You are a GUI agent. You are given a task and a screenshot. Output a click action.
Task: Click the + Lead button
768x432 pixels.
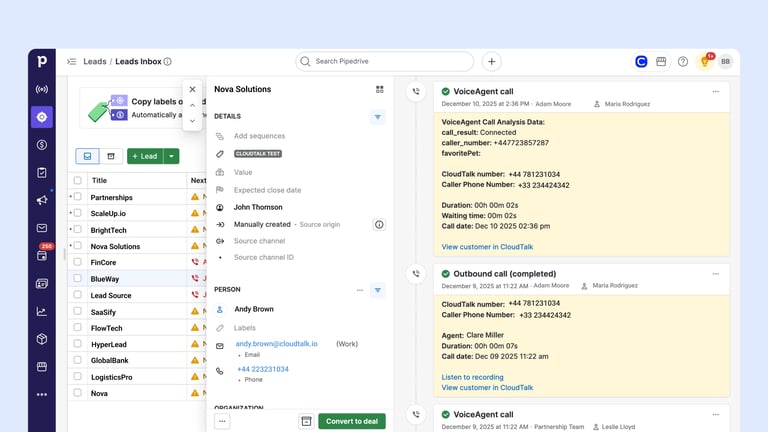pyautogui.click(x=145, y=156)
